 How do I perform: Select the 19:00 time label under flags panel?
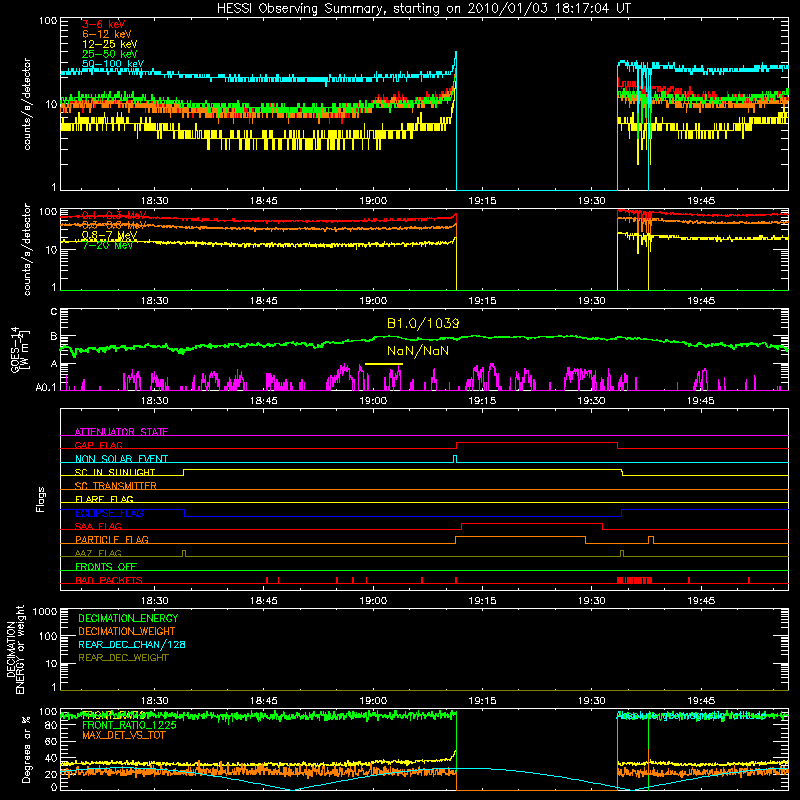(373, 601)
